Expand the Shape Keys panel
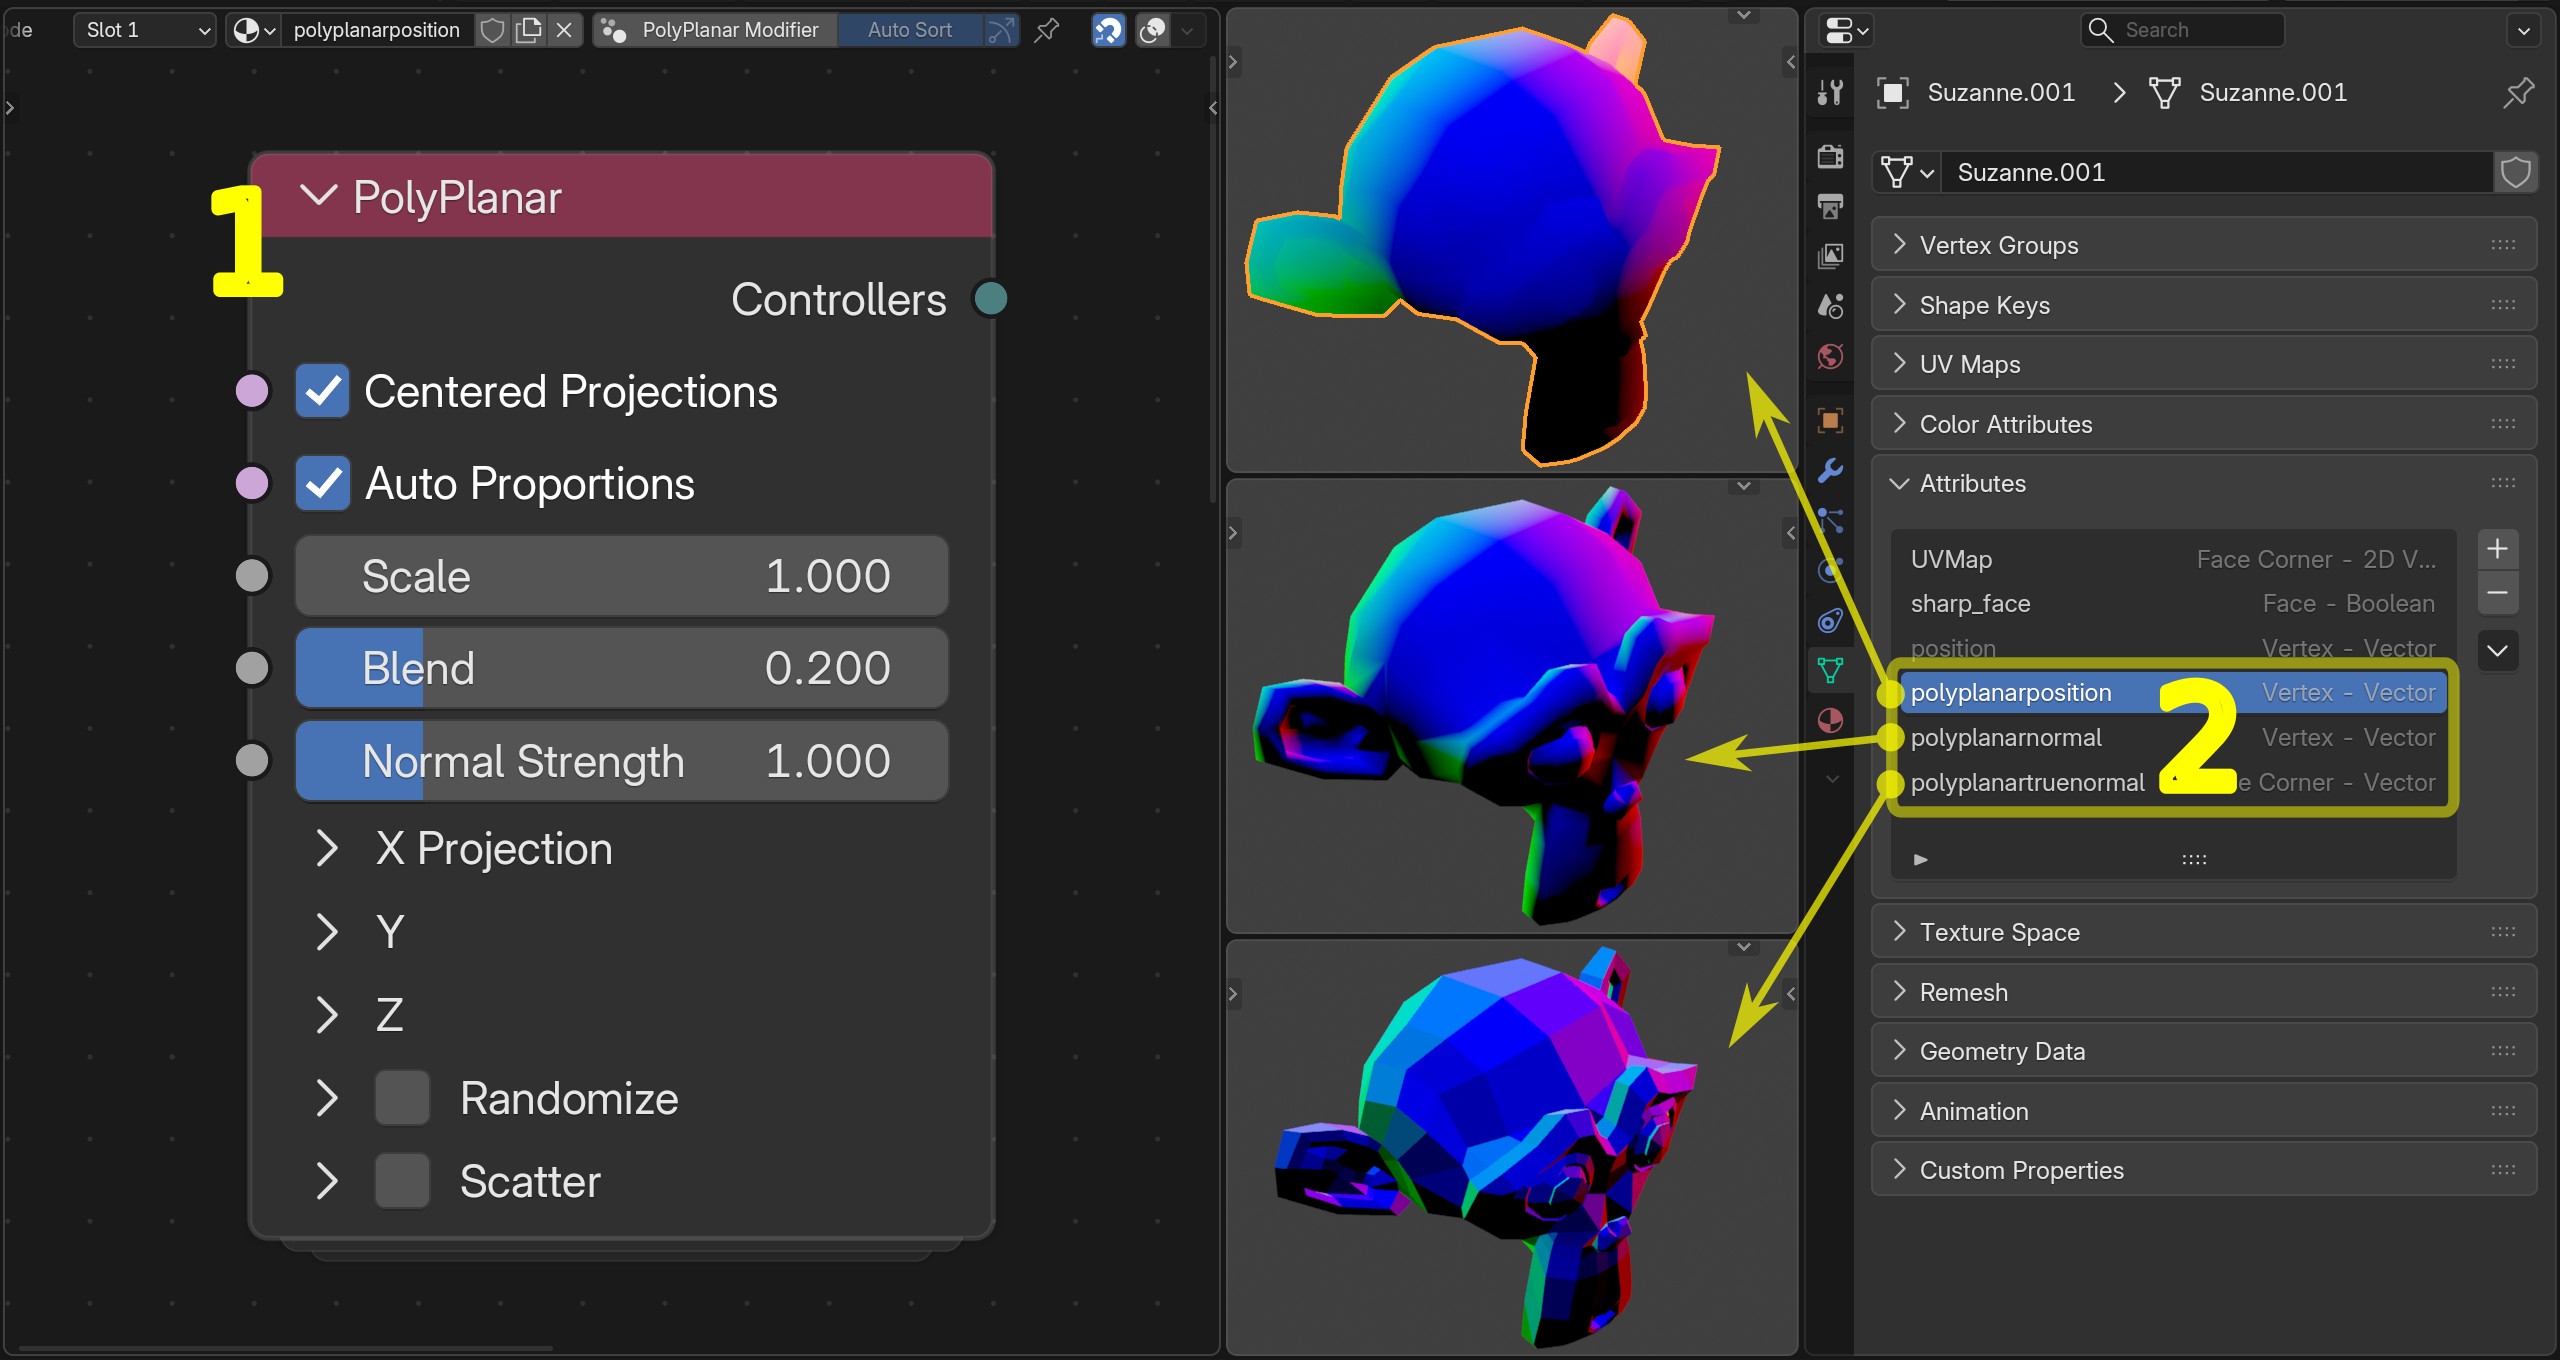The image size is (2560, 1360). 2203,305
